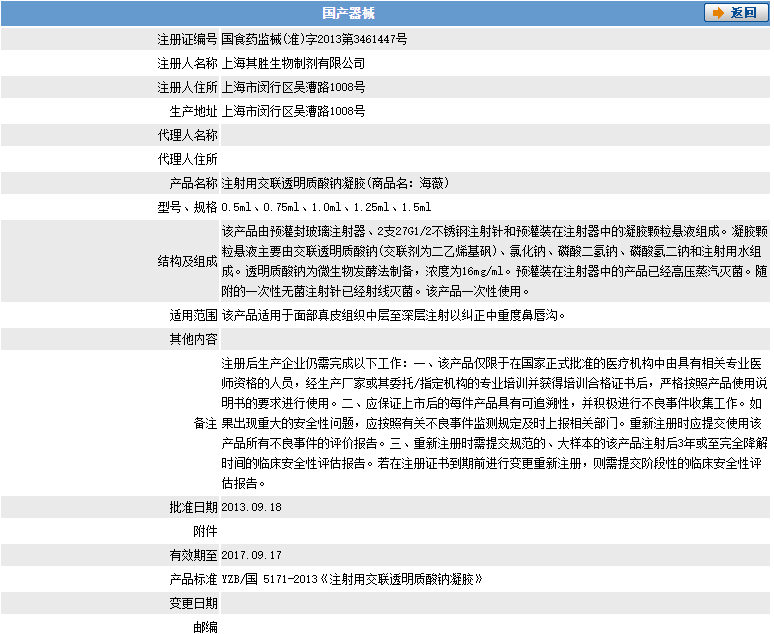Click the approval date 2013.09.18
774x634 pixels.
tap(252, 507)
